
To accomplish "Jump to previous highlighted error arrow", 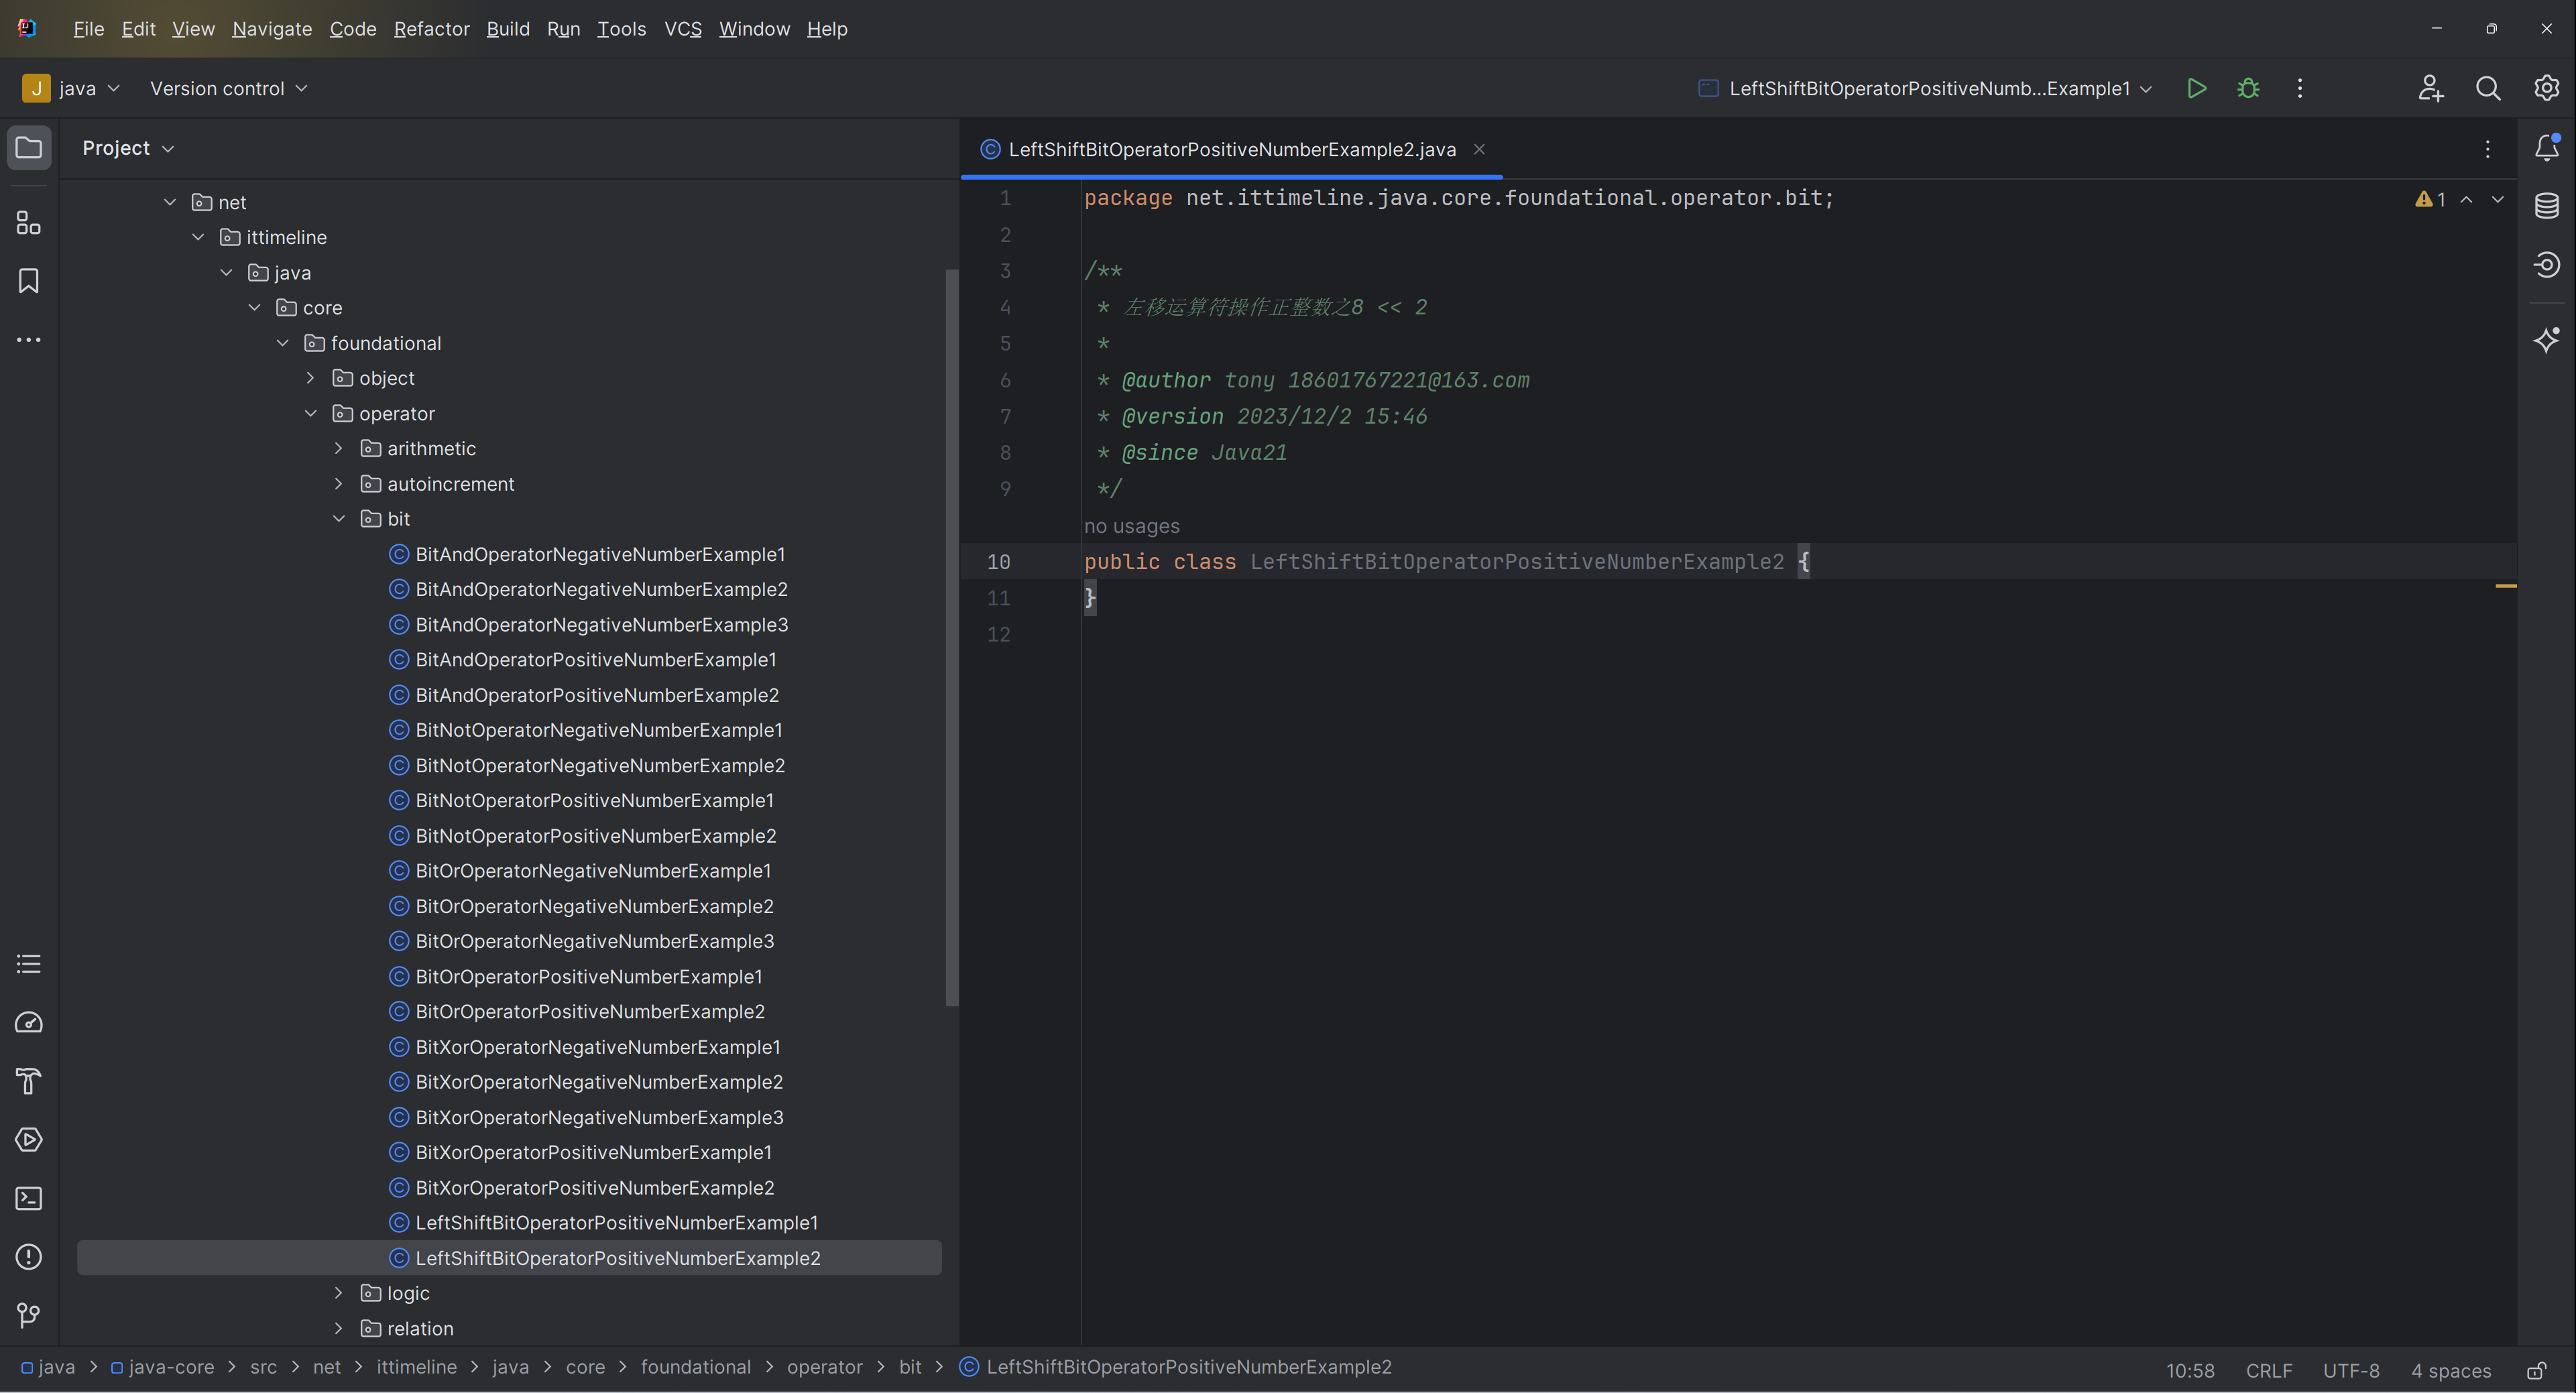I will [x=2467, y=199].
